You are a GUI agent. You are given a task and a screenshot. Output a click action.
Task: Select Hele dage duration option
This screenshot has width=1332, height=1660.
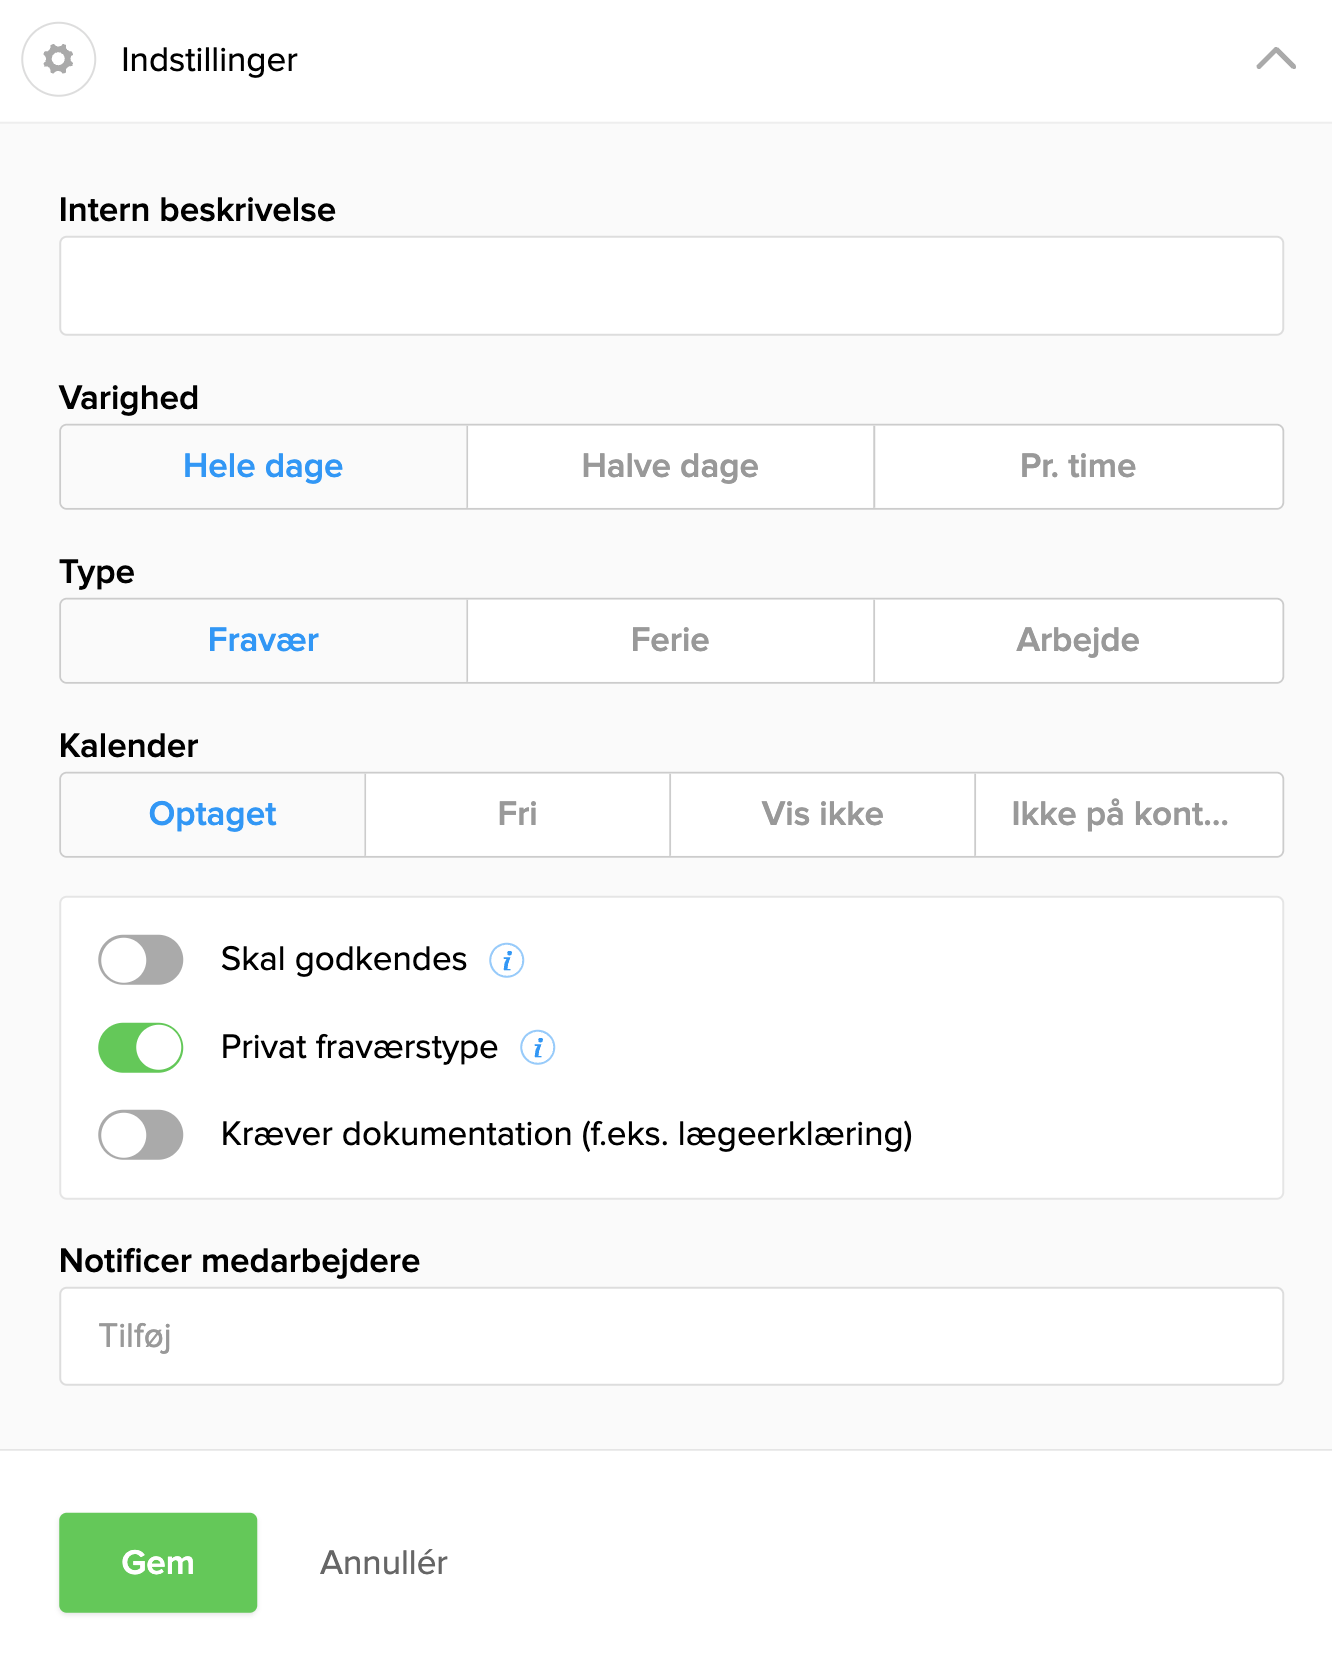point(263,467)
